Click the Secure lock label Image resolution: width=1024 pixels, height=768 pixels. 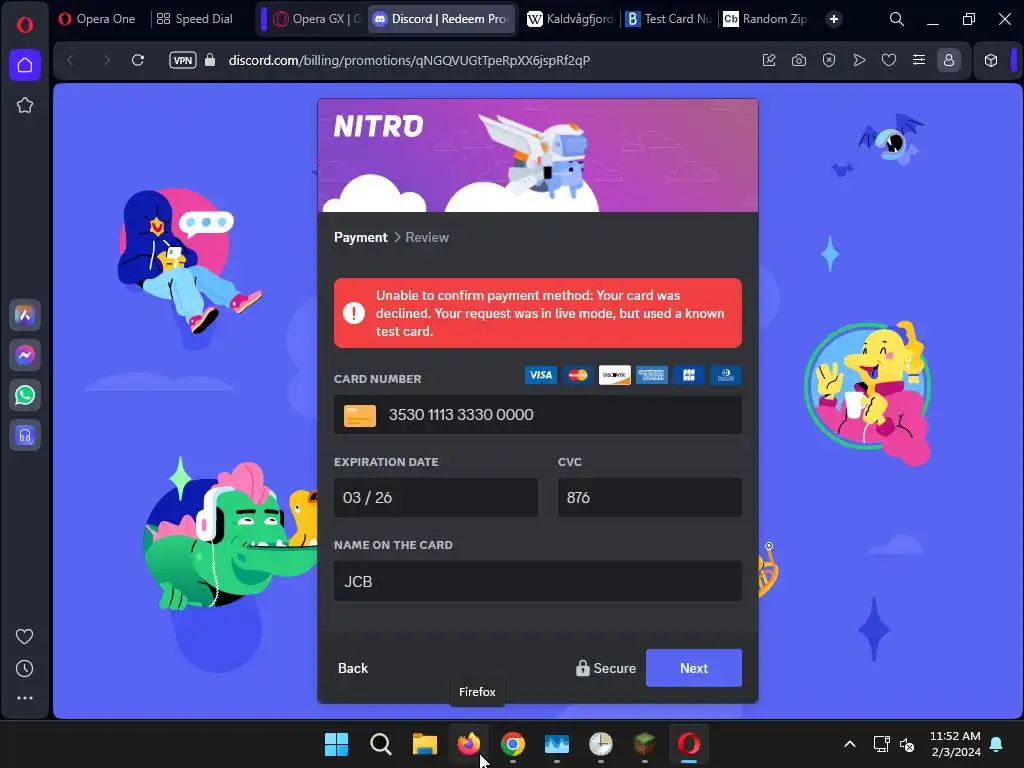click(x=605, y=668)
